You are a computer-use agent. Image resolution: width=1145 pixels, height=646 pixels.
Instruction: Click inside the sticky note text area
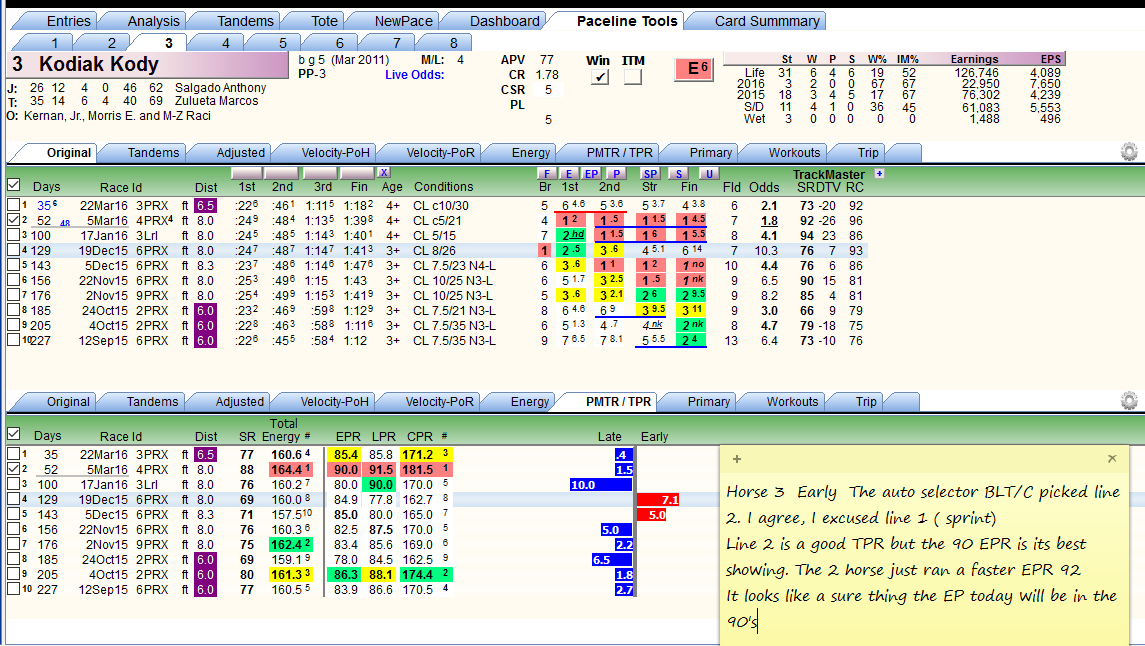tap(924, 556)
